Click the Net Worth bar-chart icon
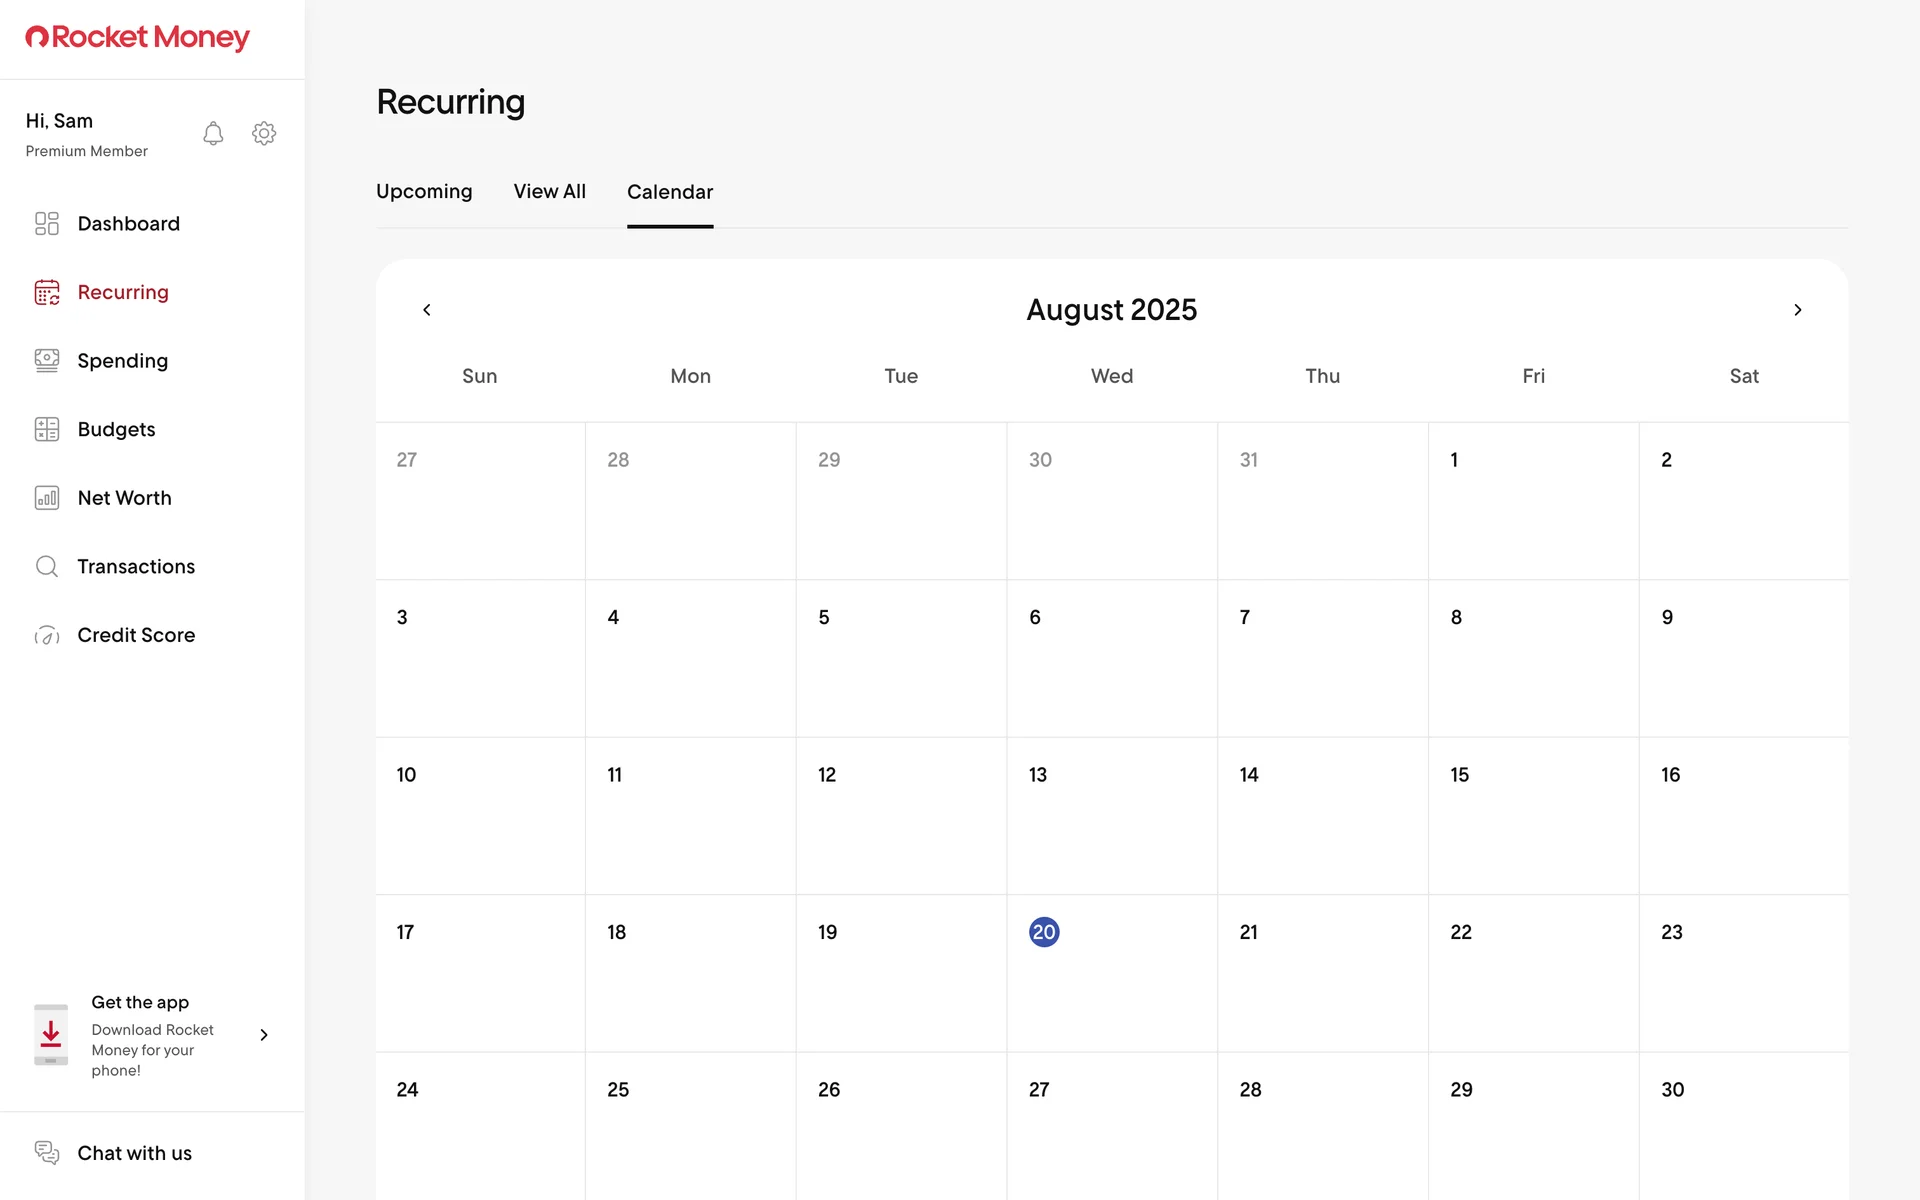This screenshot has height=1200, width=1920. (x=47, y=498)
